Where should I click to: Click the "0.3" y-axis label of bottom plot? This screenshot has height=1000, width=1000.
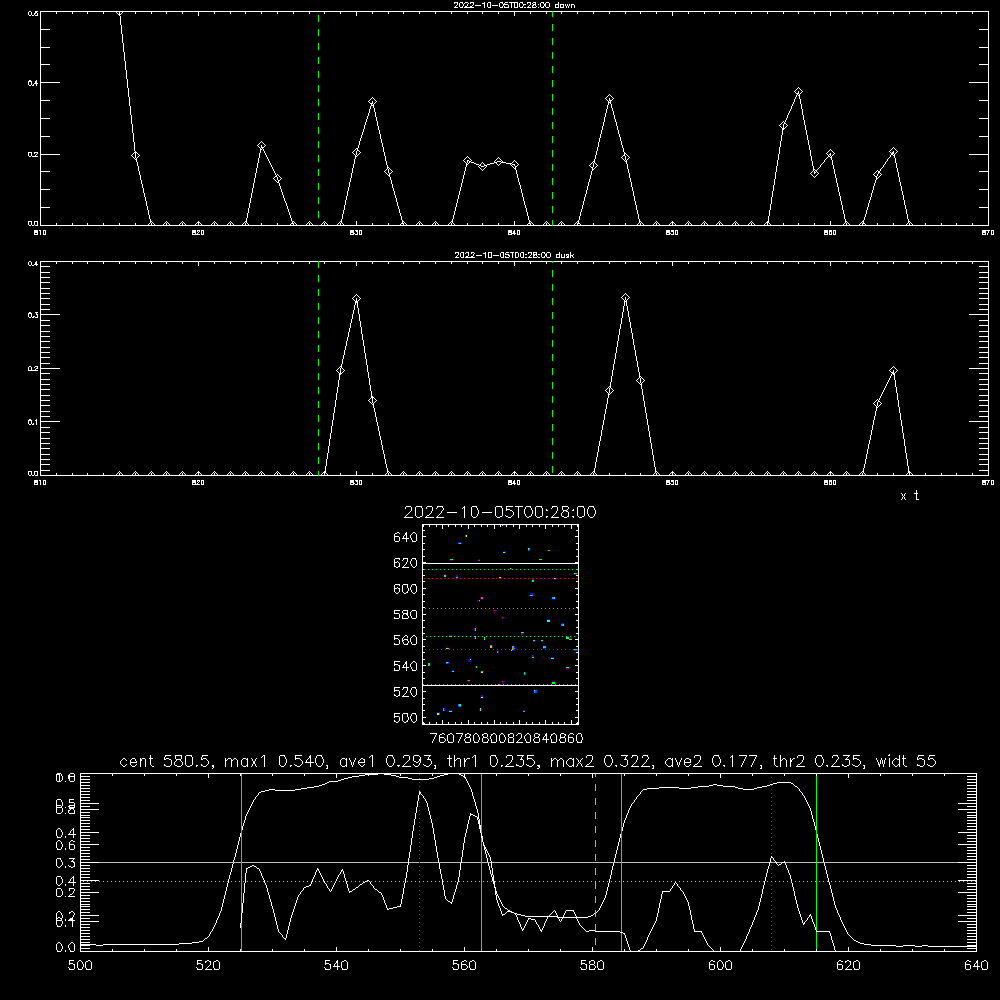(x=66, y=862)
